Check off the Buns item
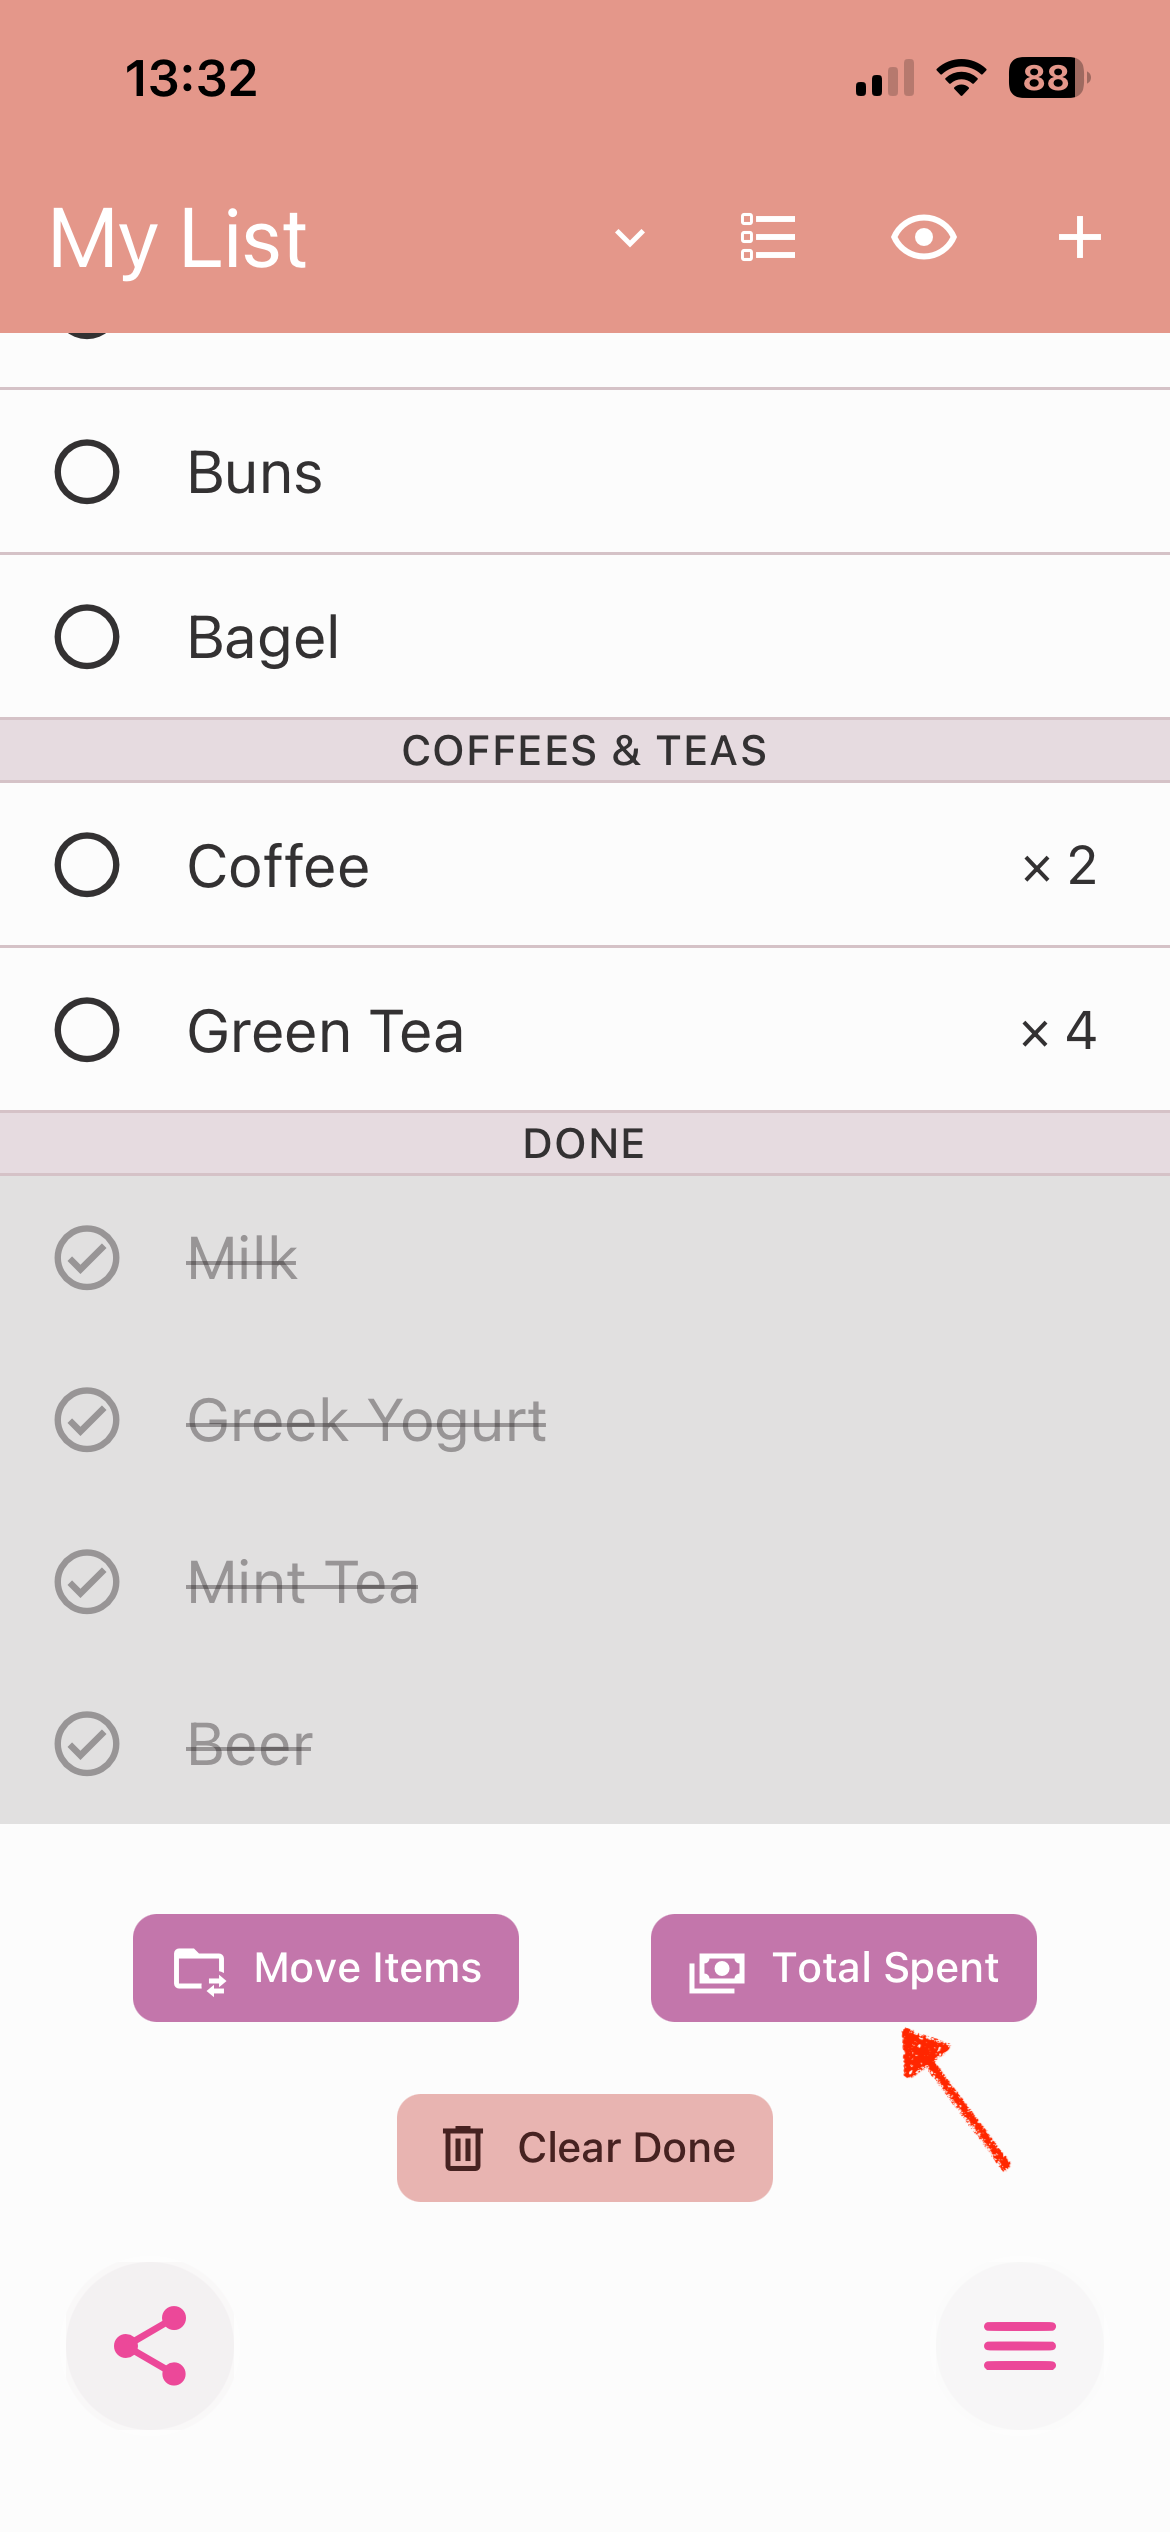 tap(87, 472)
